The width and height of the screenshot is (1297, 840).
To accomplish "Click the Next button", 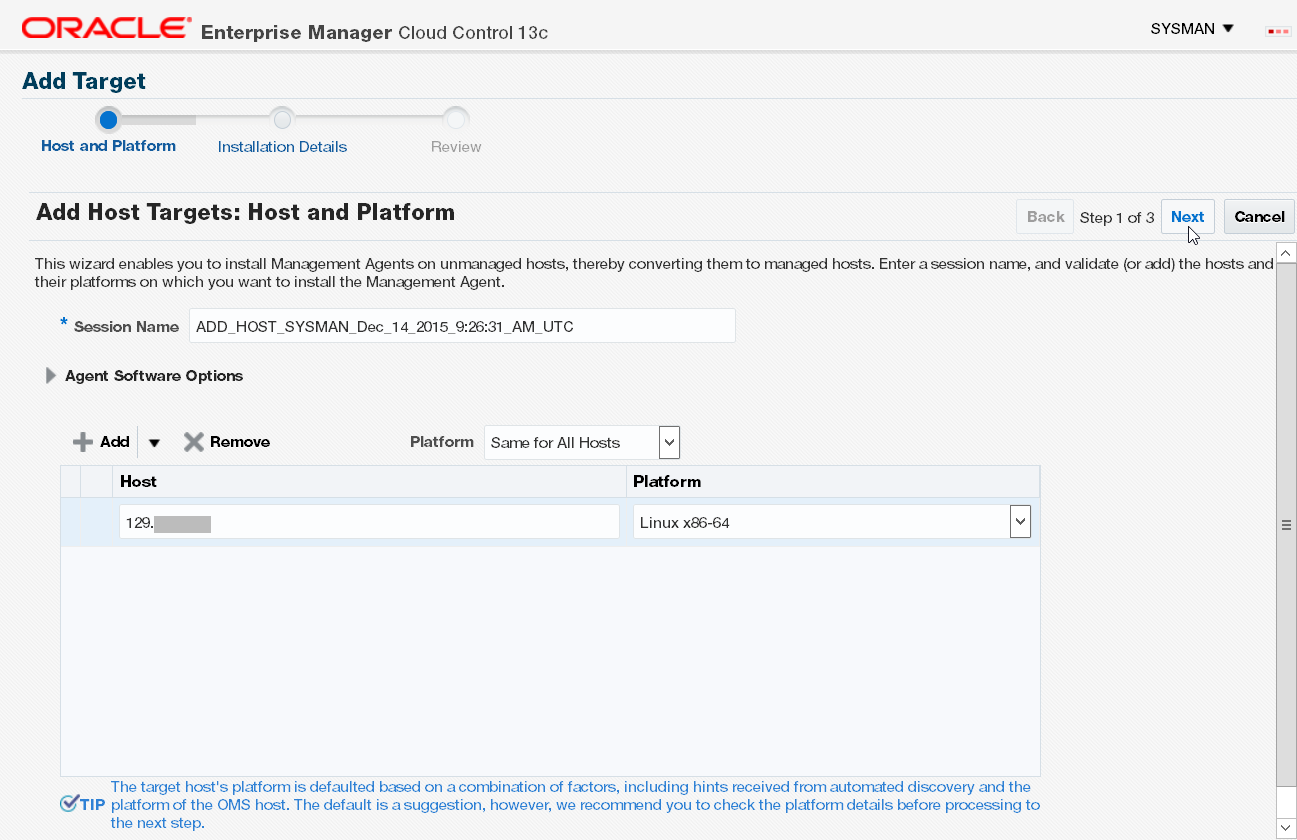I will click(x=1188, y=217).
